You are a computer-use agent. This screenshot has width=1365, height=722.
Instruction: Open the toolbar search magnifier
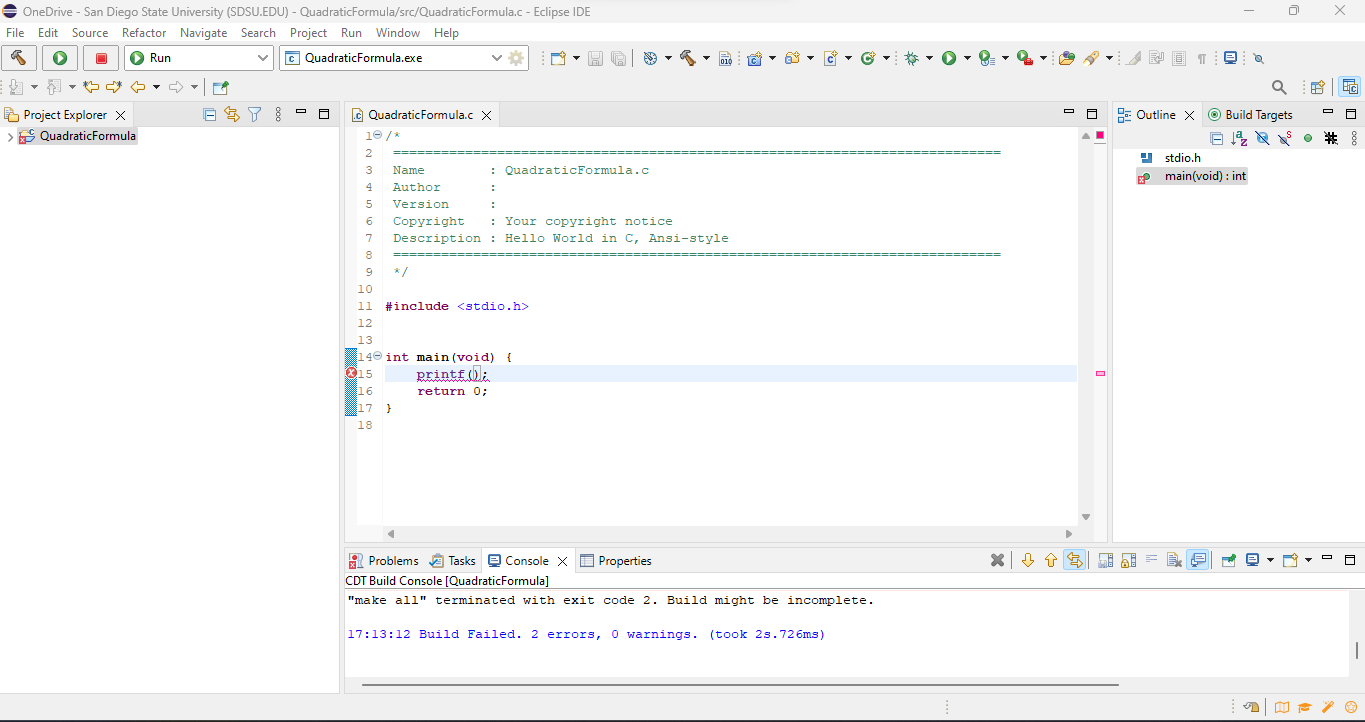point(1279,88)
